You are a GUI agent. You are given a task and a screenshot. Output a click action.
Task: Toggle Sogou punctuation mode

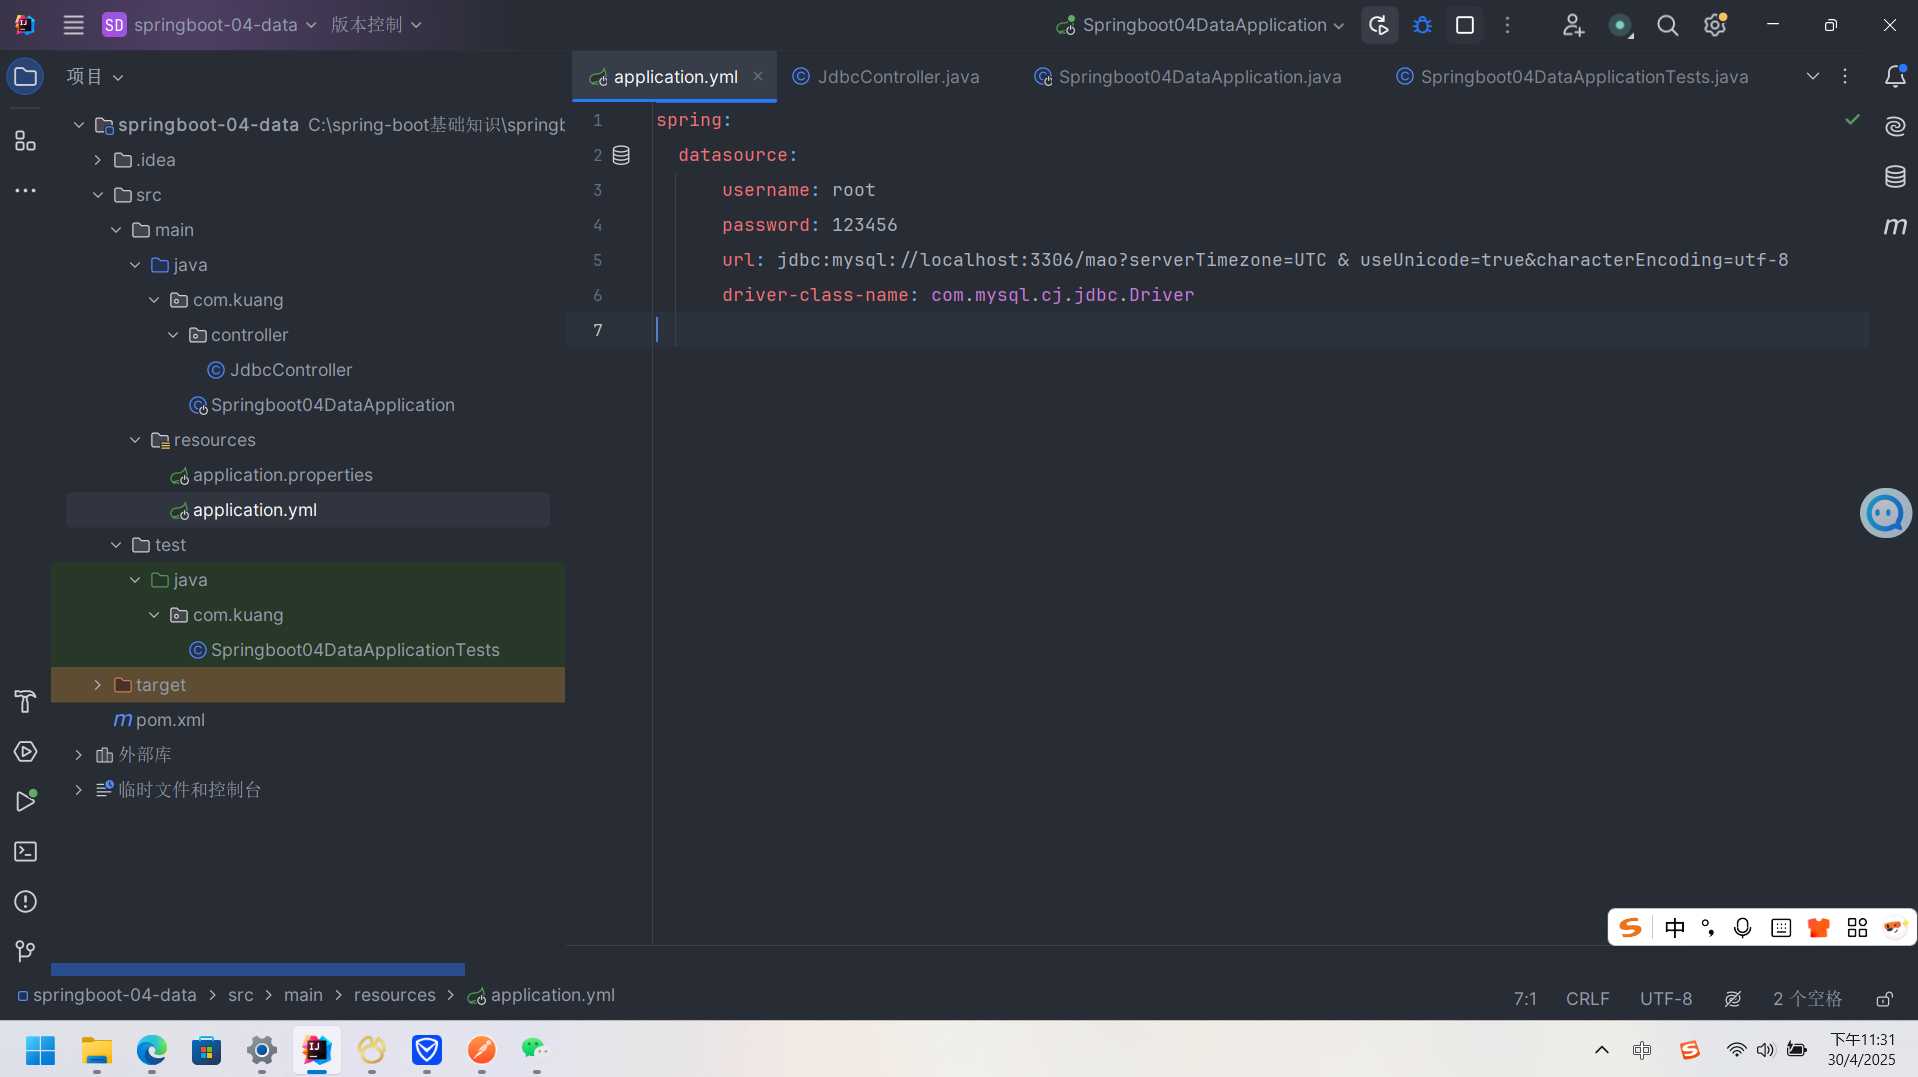coord(1708,928)
